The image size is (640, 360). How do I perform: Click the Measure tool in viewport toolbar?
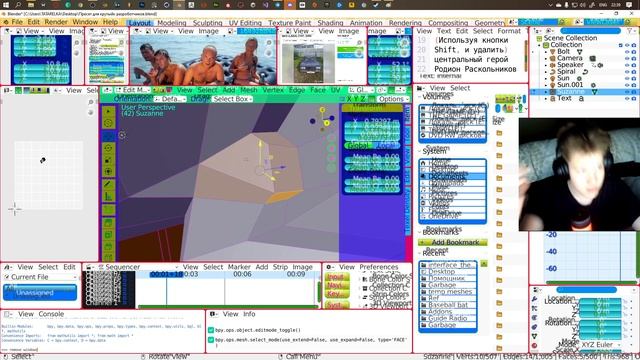click(x=108, y=197)
